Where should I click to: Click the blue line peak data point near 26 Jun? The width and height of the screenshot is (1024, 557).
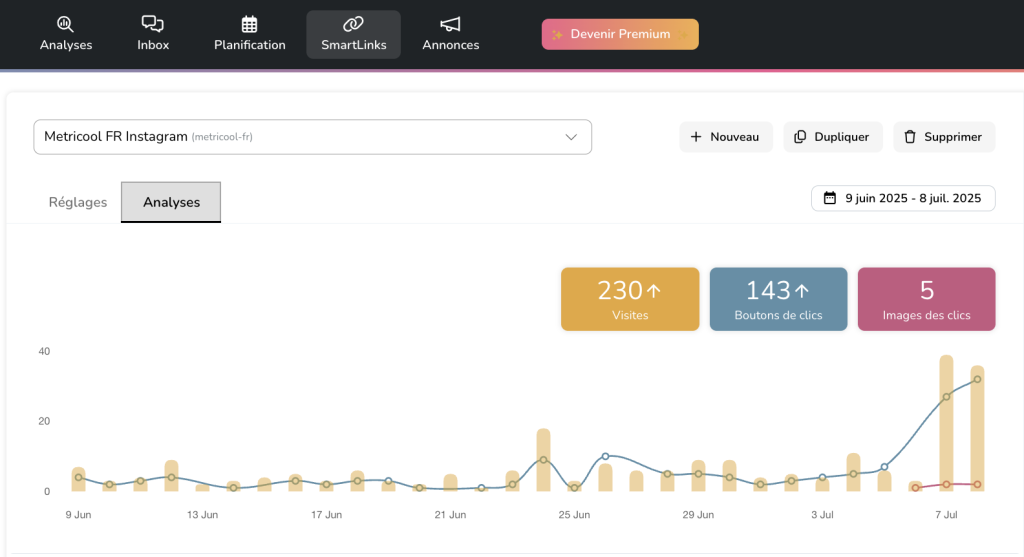coord(605,456)
